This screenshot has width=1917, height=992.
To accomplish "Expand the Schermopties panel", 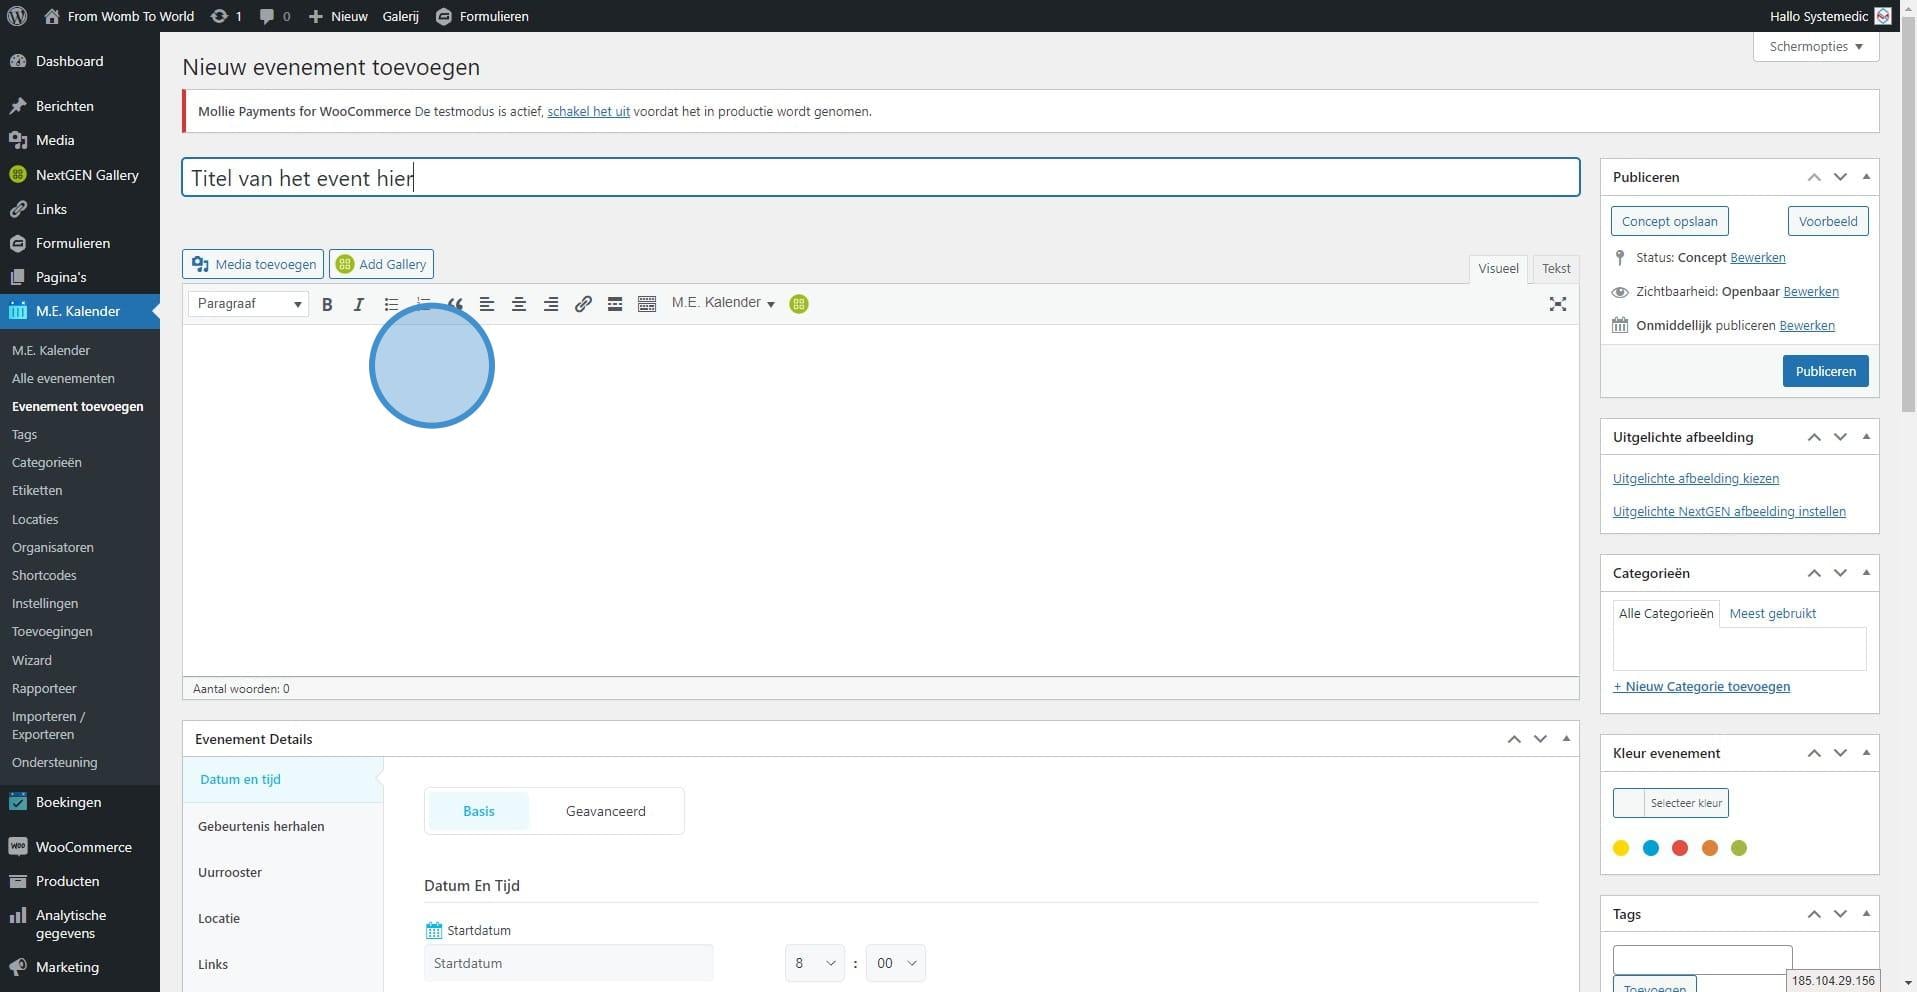I will point(1816,47).
